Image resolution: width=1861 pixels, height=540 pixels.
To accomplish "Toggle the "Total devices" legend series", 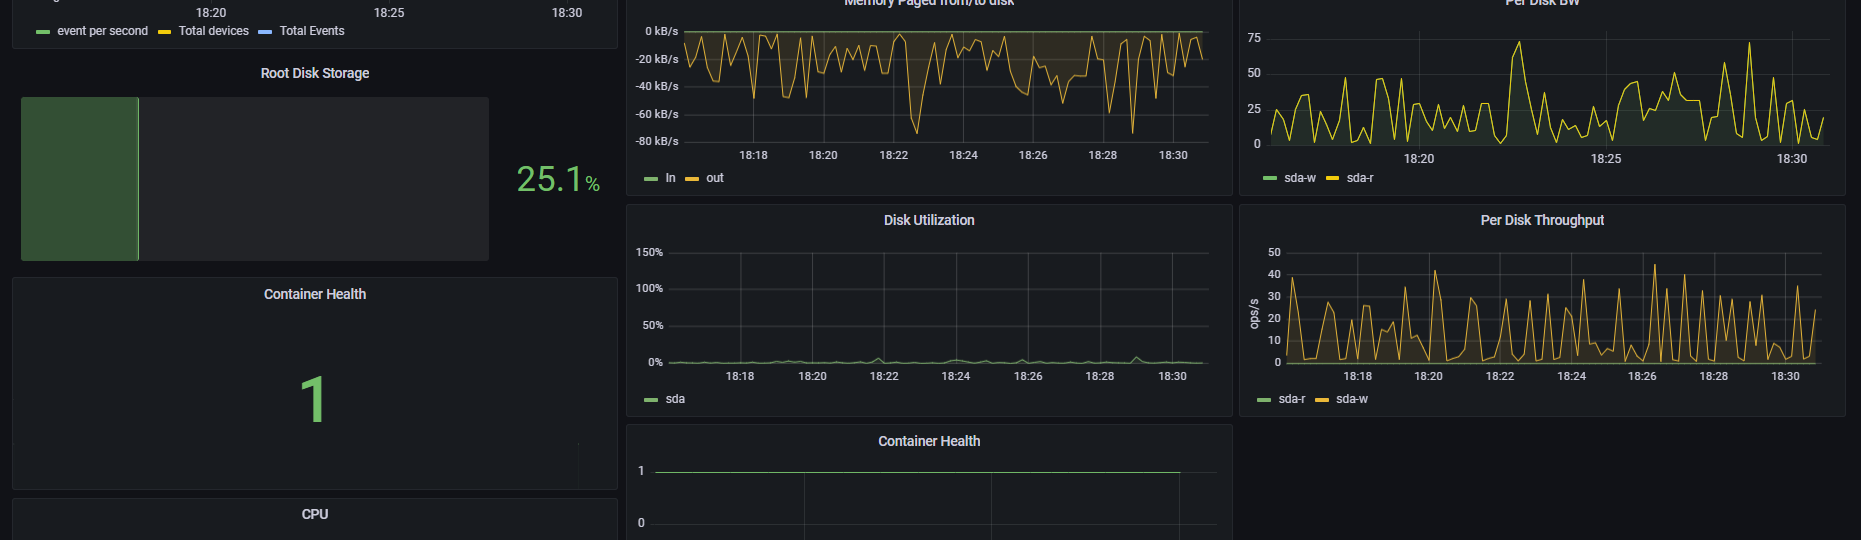I will [x=213, y=31].
